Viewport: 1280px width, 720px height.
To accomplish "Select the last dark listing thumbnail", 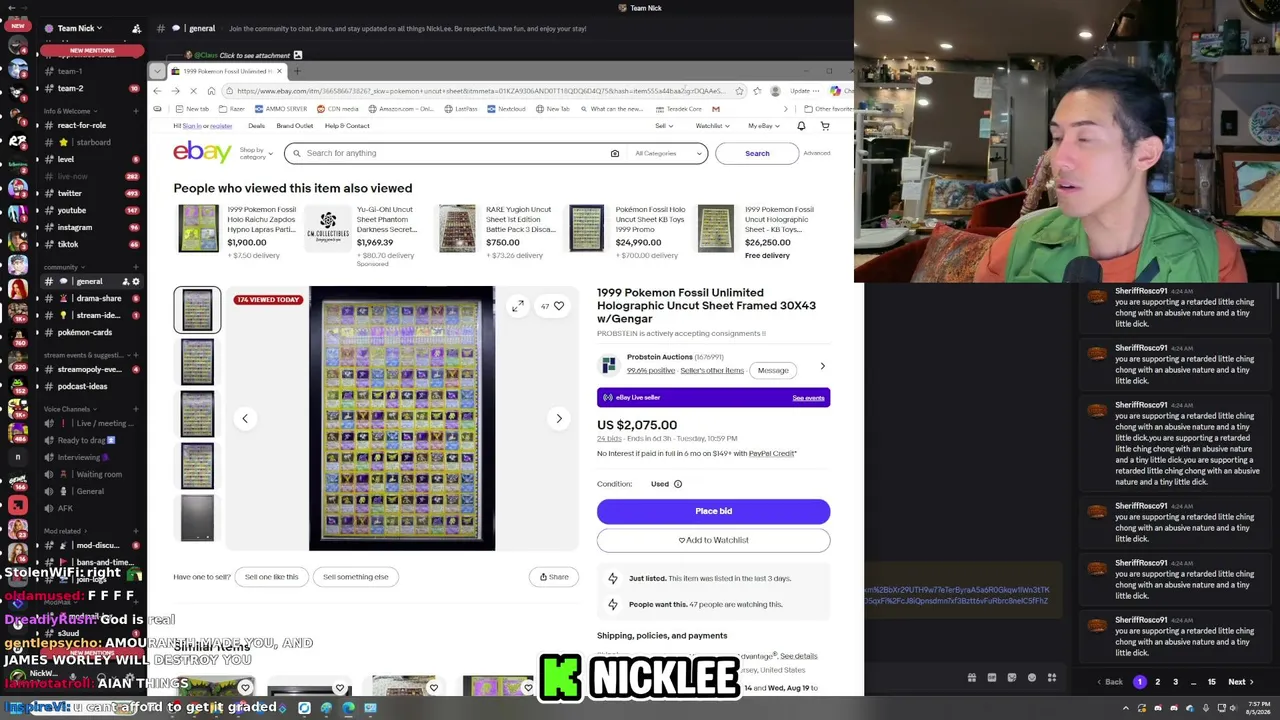I will point(197,518).
